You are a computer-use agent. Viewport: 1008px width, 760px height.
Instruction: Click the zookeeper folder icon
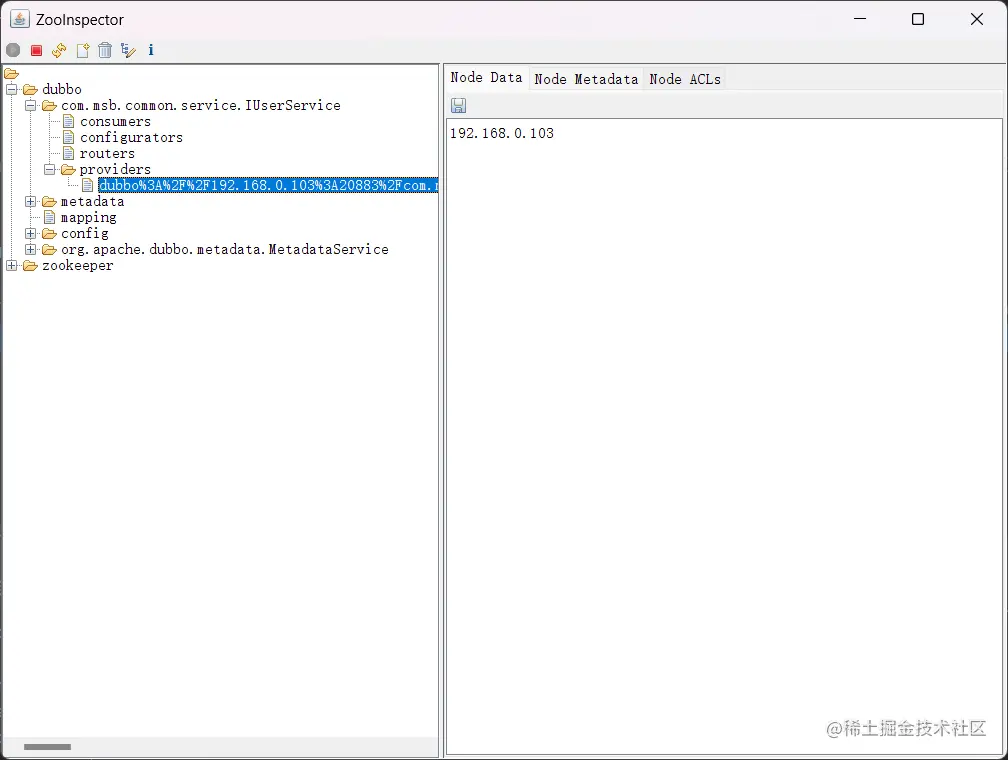pos(30,266)
